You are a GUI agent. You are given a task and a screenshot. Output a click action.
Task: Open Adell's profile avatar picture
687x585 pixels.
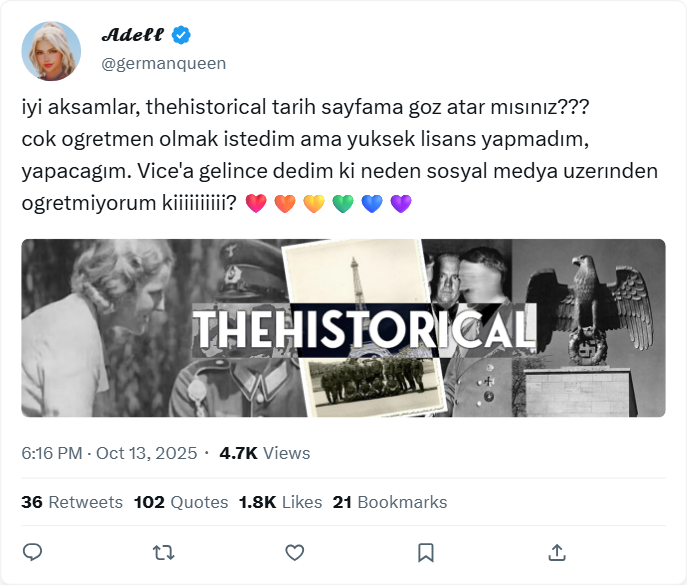click(x=51, y=51)
